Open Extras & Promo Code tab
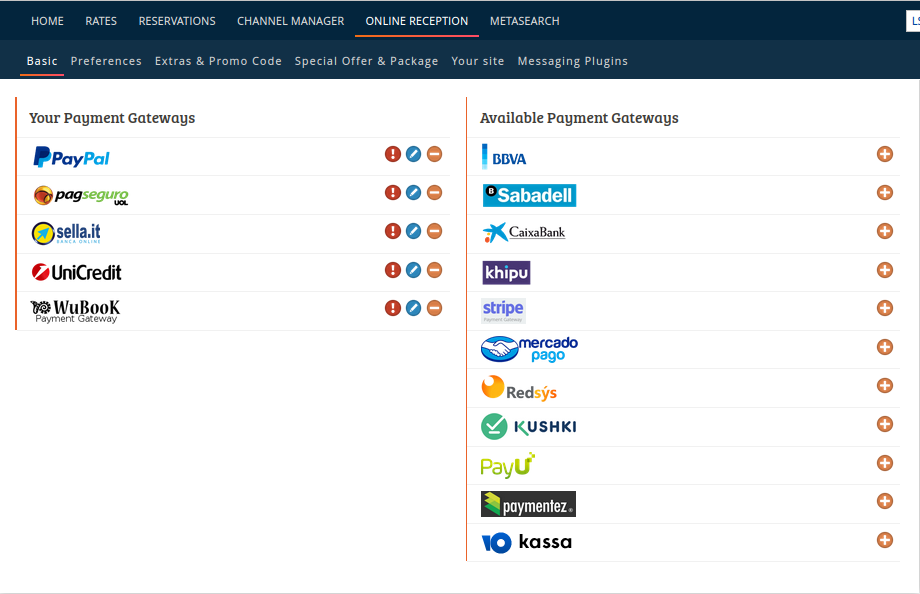The image size is (920, 594). pos(218,61)
